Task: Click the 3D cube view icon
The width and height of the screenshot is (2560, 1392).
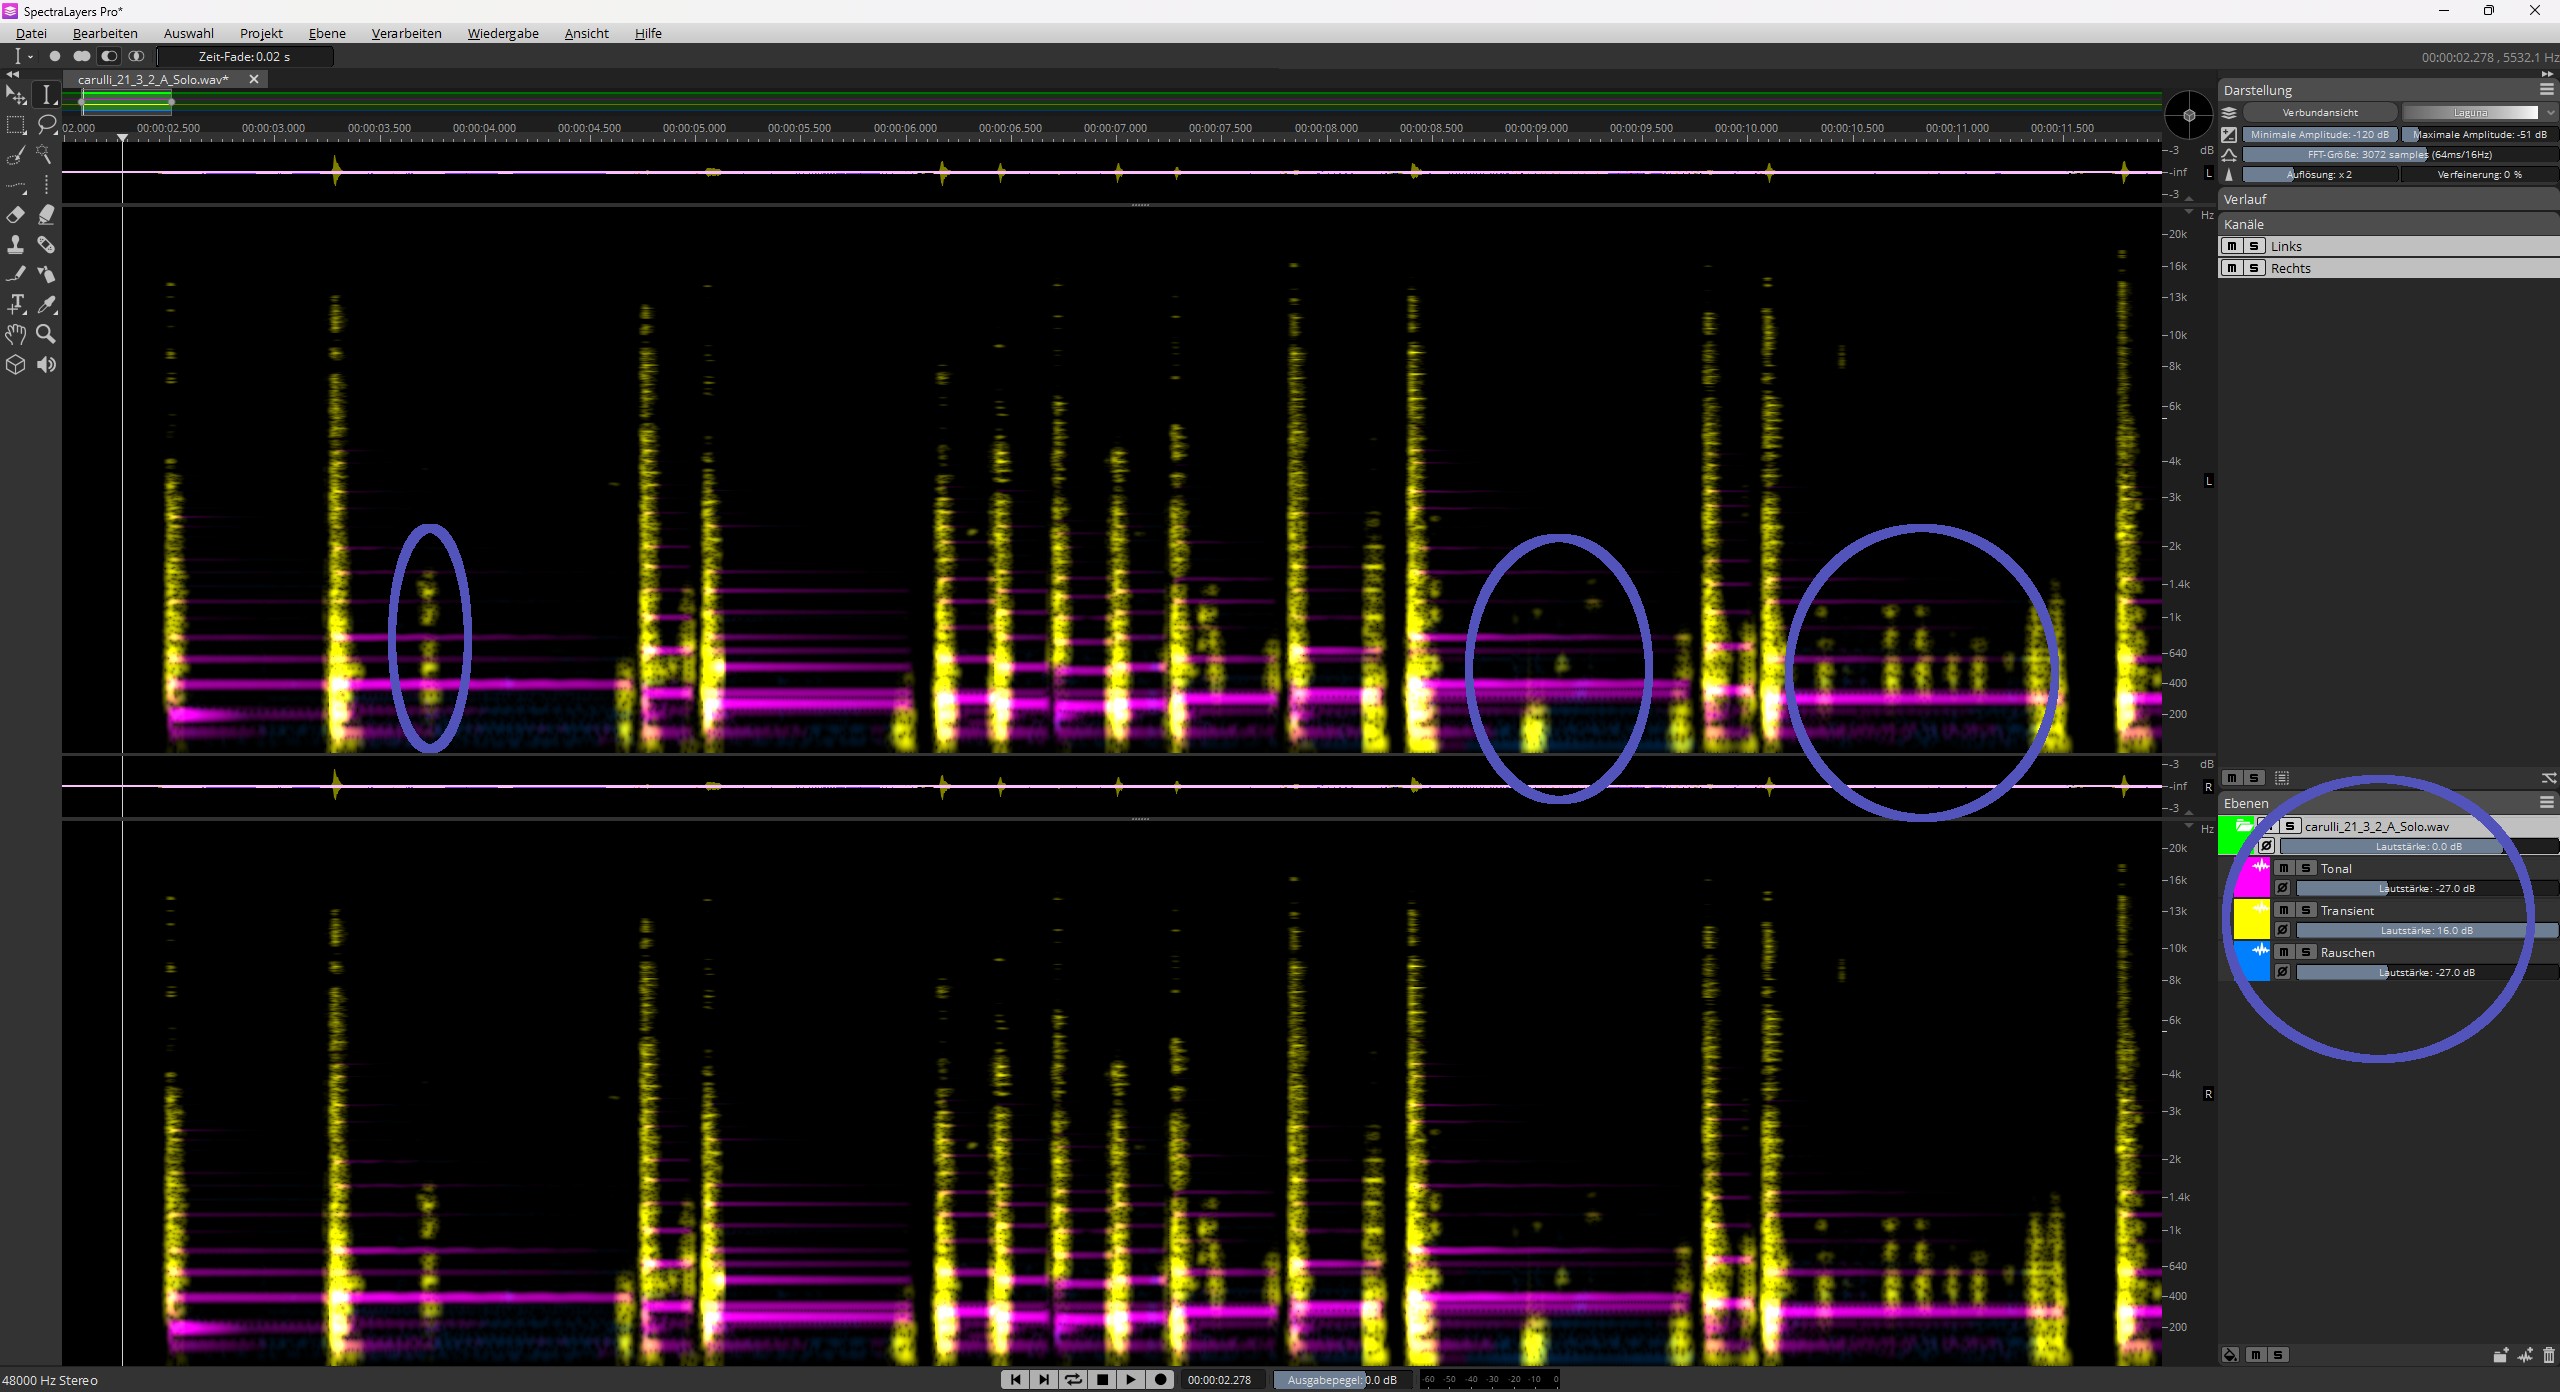Action: pyautogui.click(x=16, y=364)
